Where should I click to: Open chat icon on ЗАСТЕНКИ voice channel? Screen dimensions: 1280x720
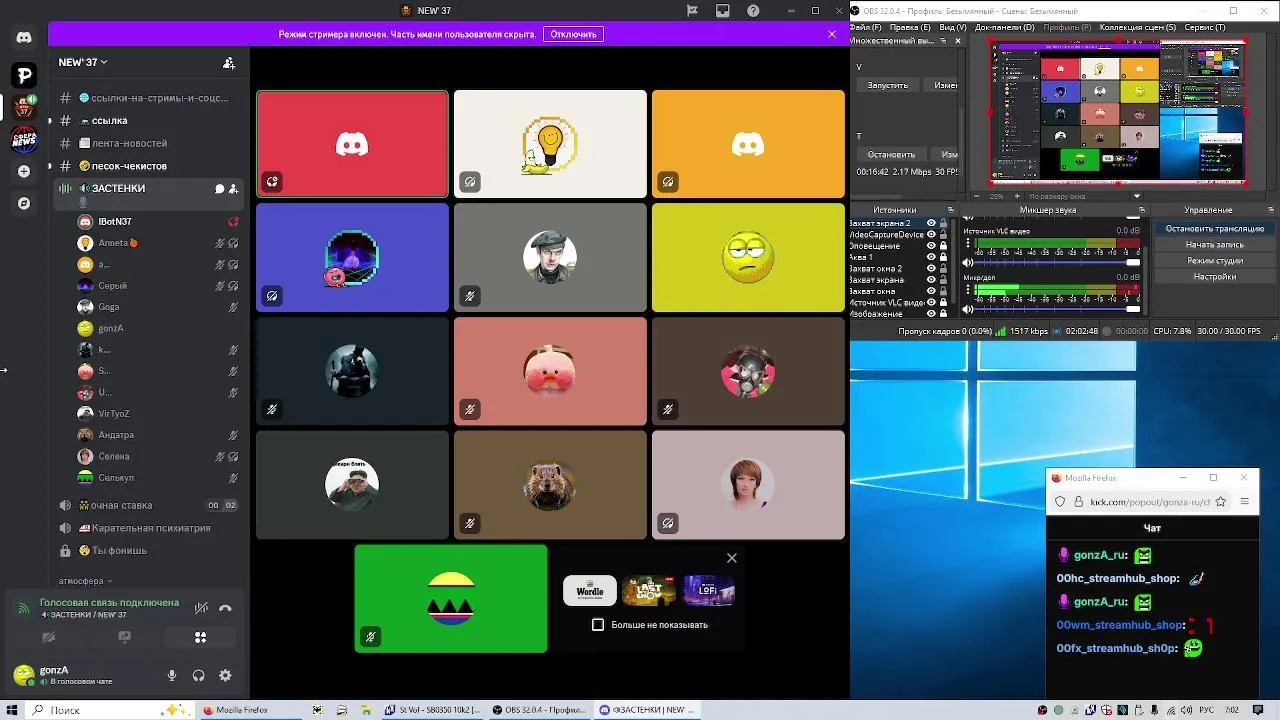click(219, 188)
